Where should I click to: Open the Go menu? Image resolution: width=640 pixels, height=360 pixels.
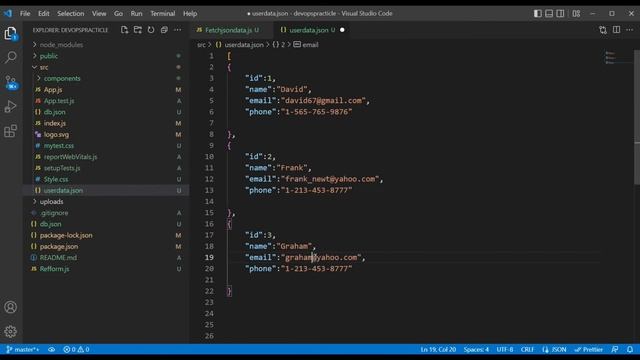point(118,13)
